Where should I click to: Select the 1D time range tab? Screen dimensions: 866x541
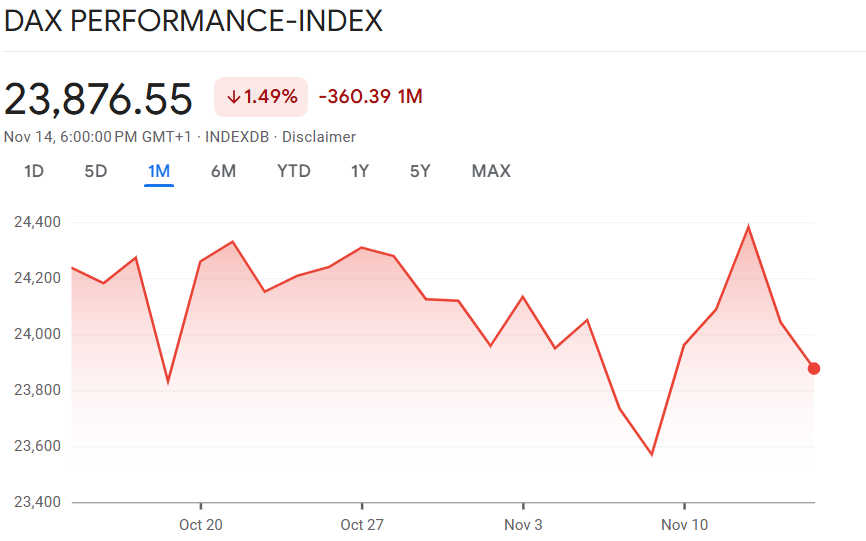pos(34,171)
